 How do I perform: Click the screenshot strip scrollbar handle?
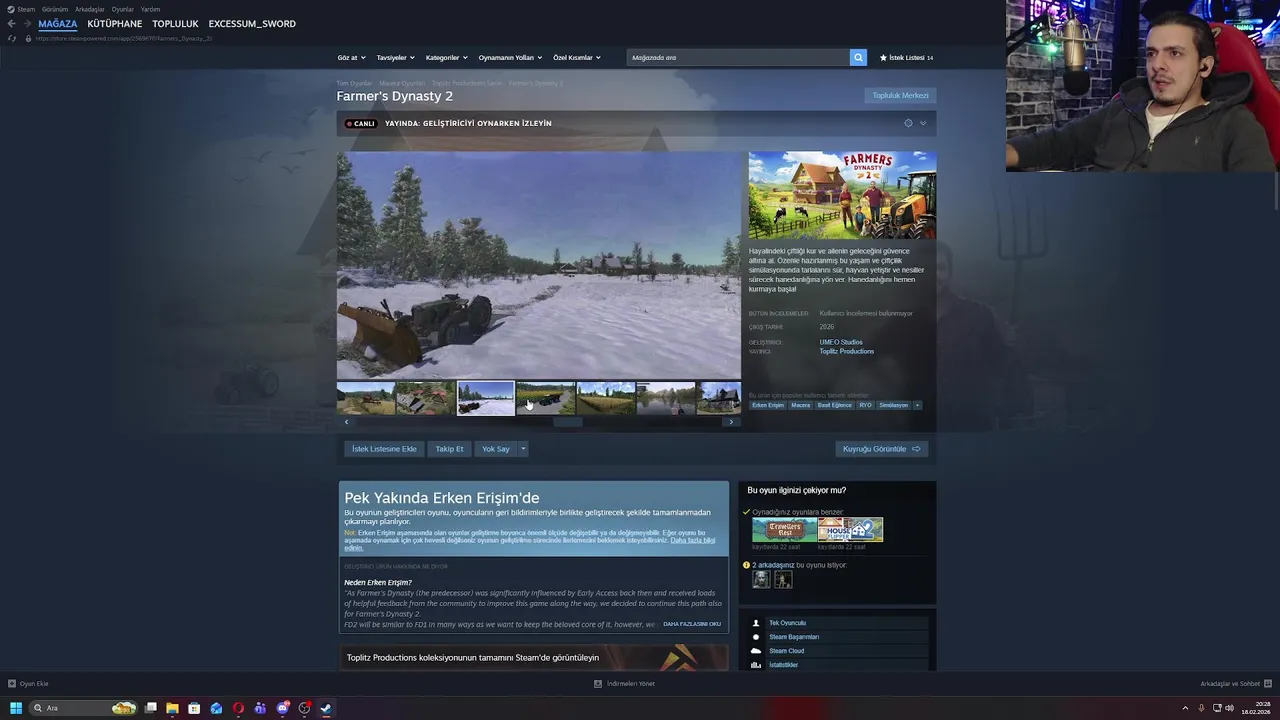click(567, 422)
